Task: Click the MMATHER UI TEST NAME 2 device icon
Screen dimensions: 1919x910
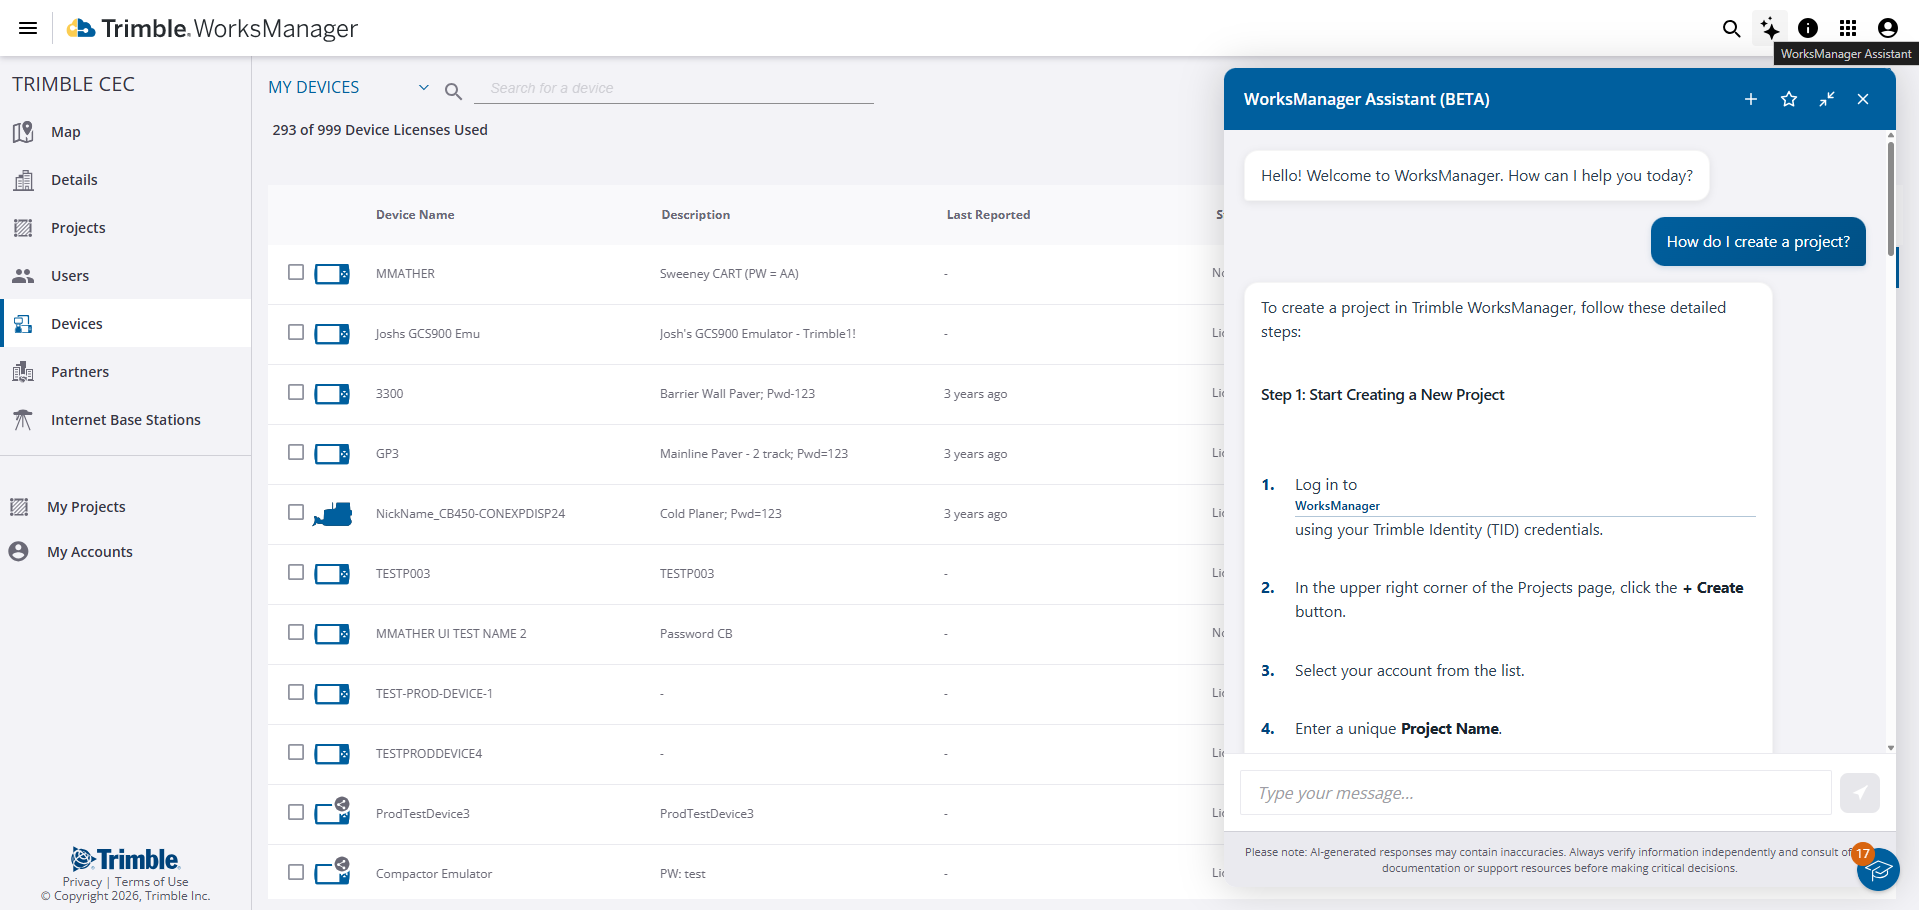Action: 332,634
